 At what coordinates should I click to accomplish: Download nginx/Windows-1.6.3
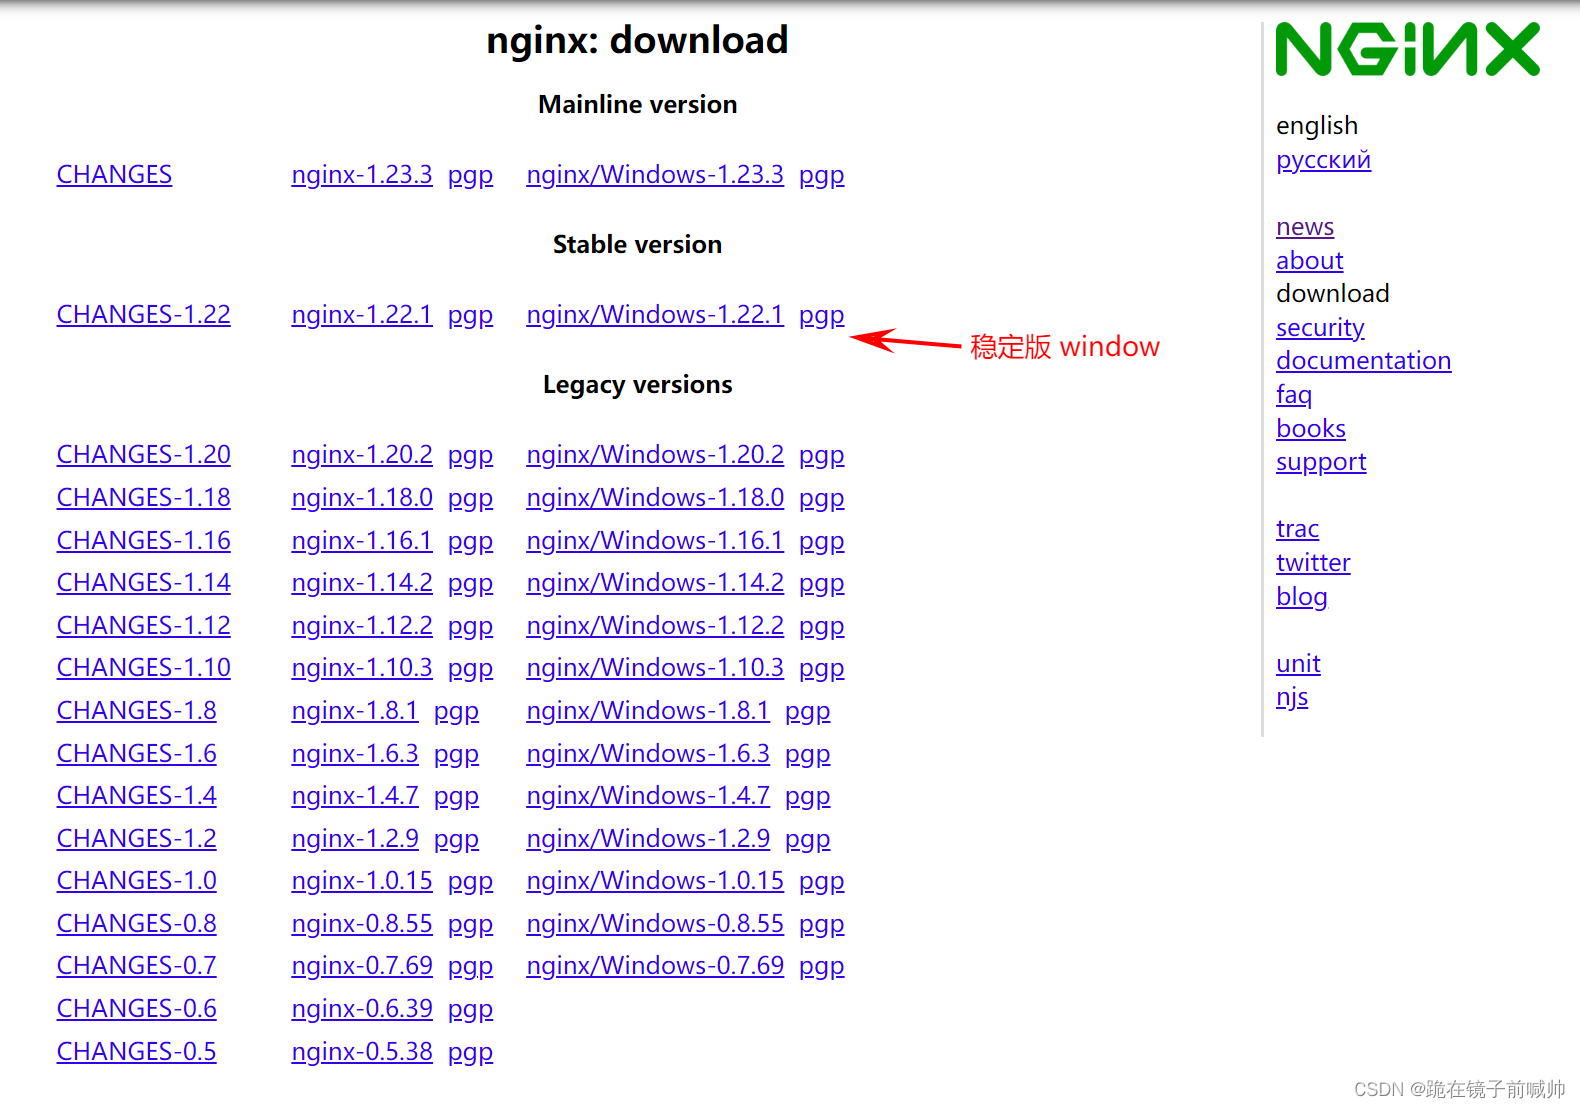click(x=648, y=754)
